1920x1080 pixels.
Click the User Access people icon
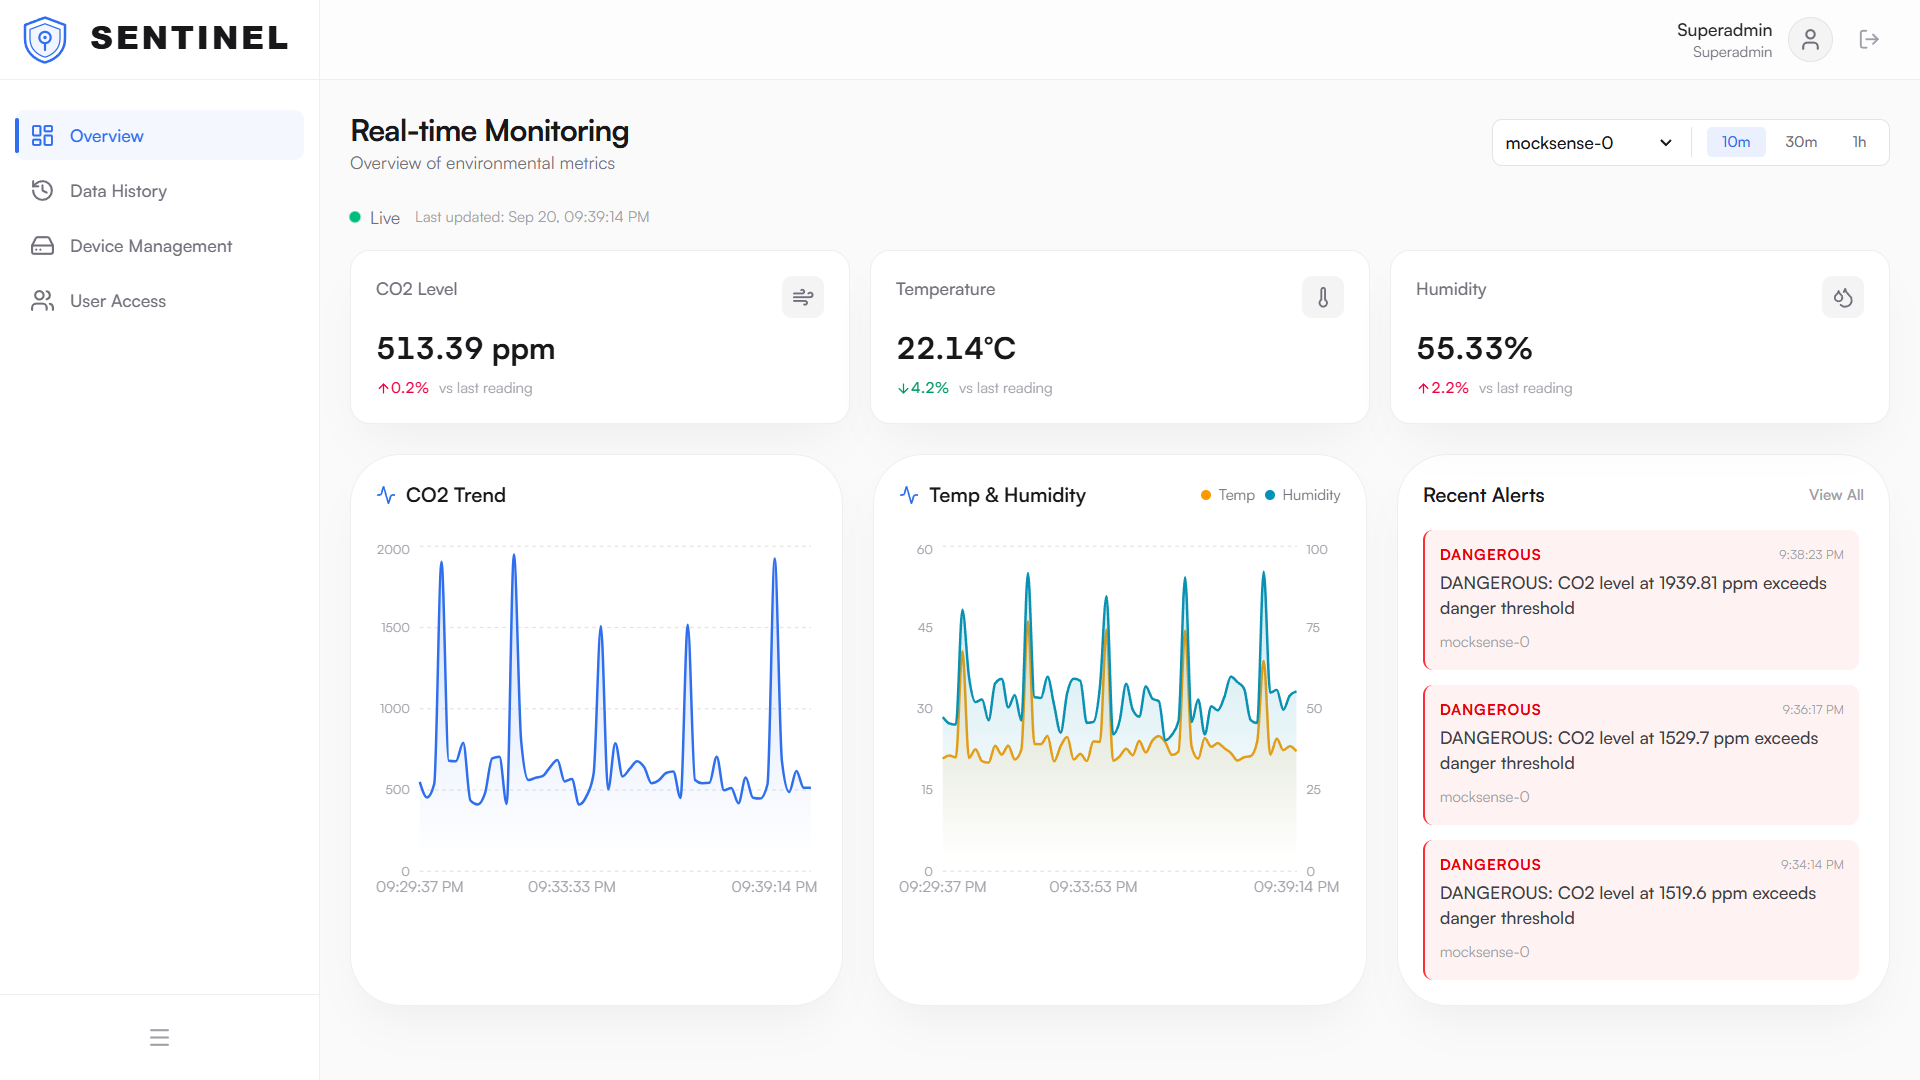click(x=42, y=300)
